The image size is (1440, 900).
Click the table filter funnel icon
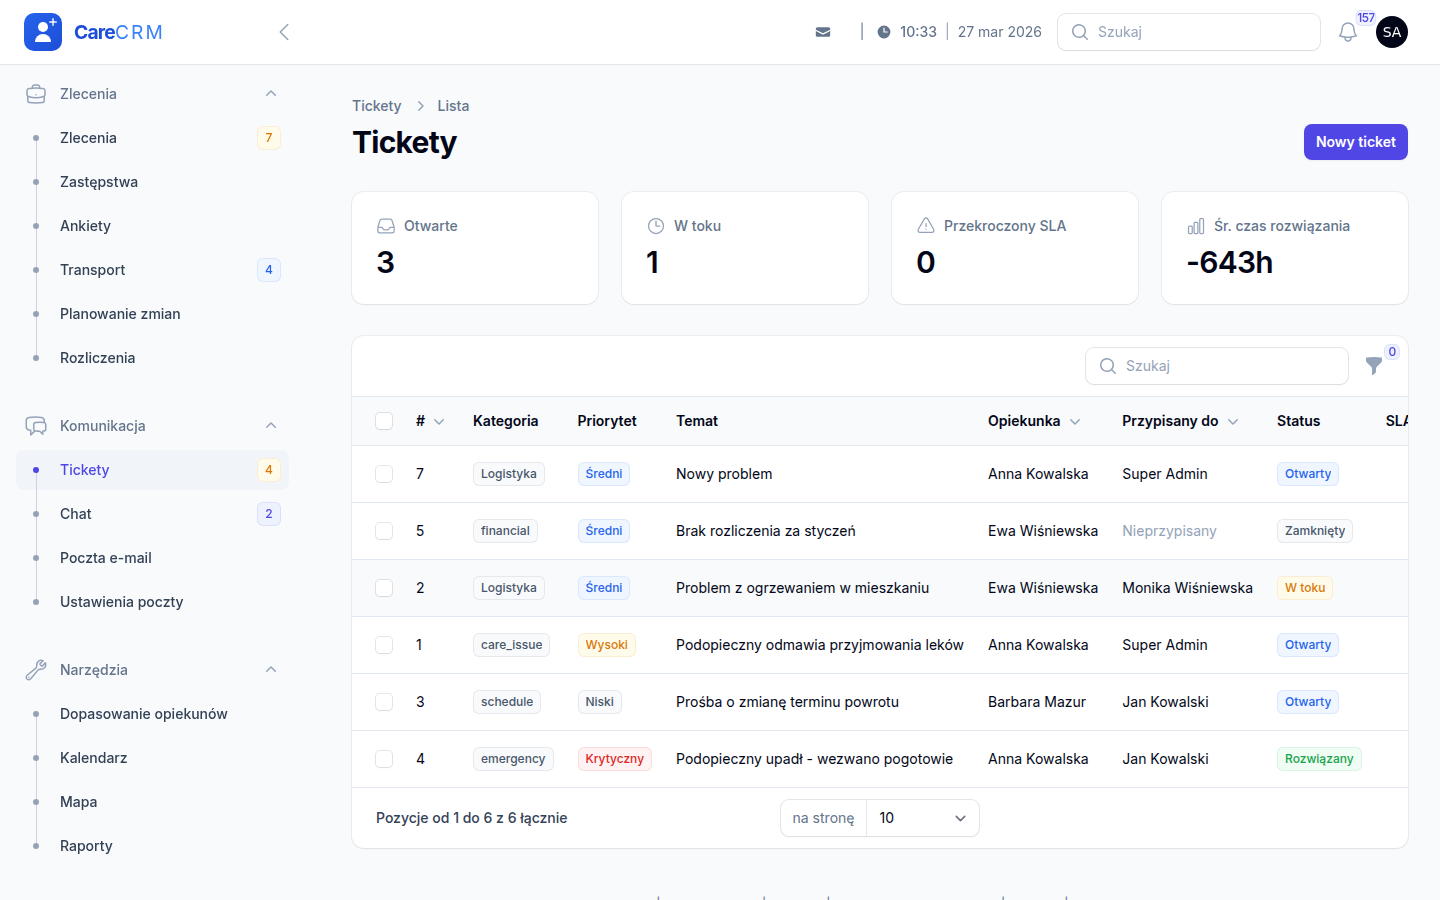click(x=1374, y=366)
